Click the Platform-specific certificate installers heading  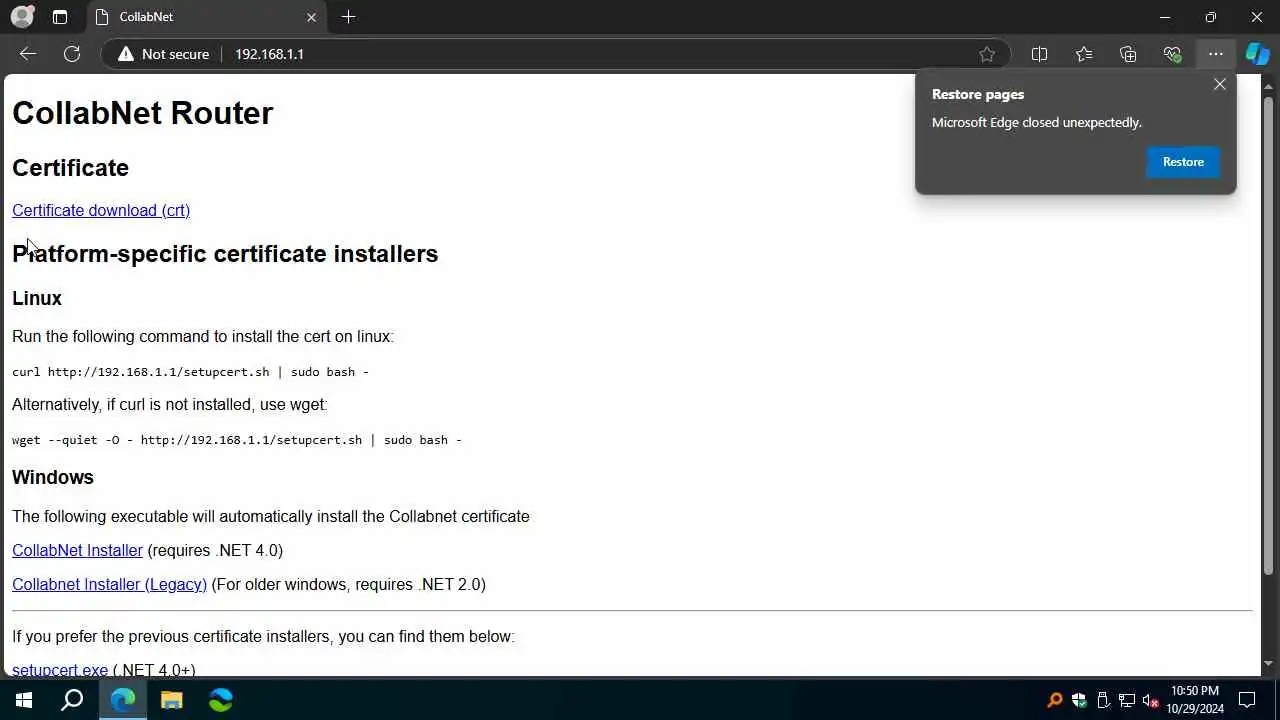(x=225, y=254)
